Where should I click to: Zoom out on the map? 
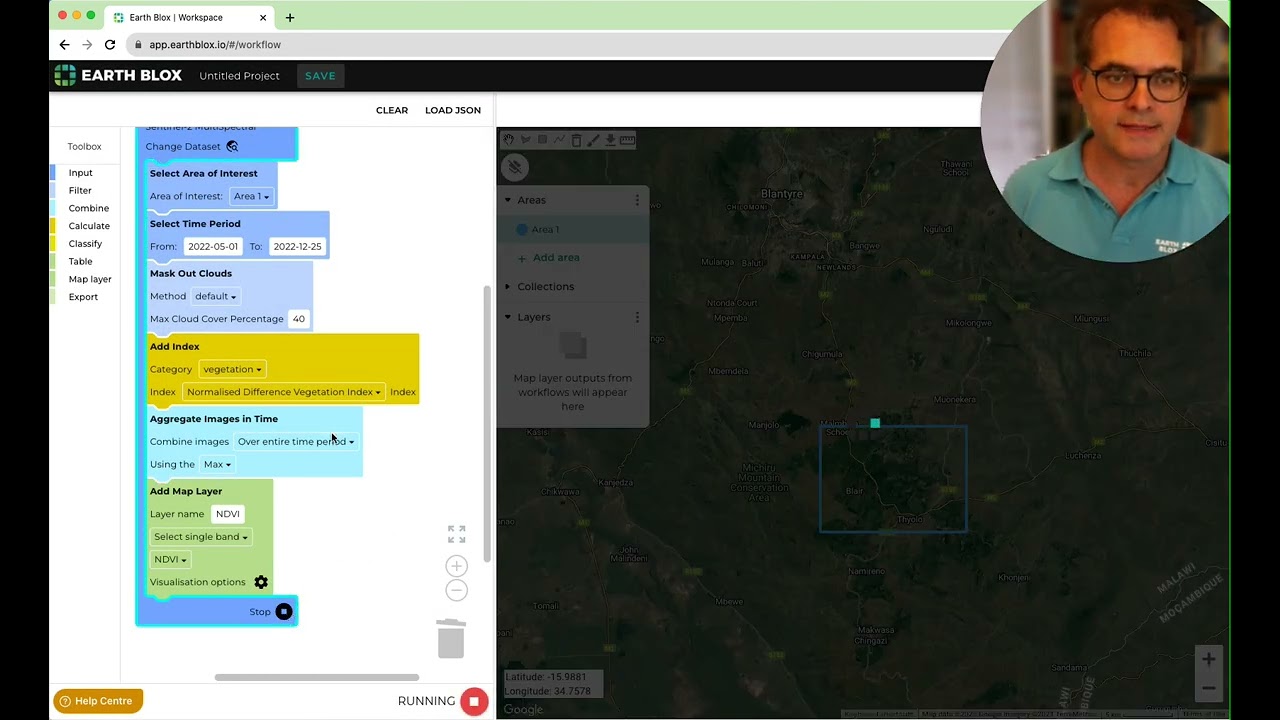click(x=1209, y=688)
